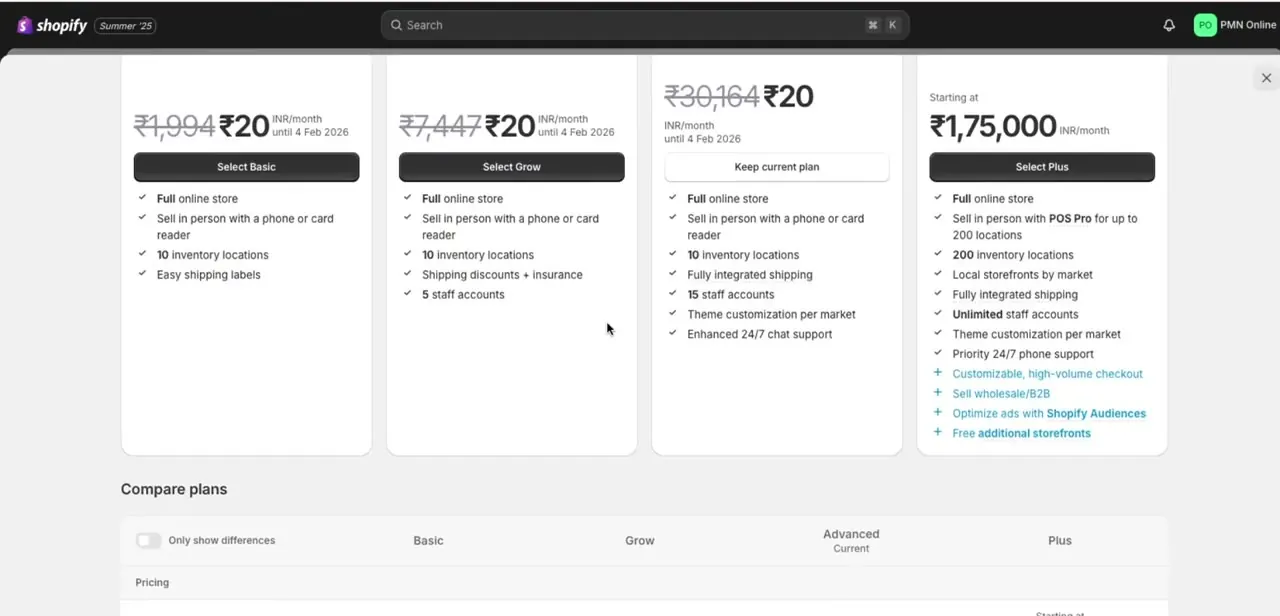Click the Plus column header in comparison

click(1060, 540)
